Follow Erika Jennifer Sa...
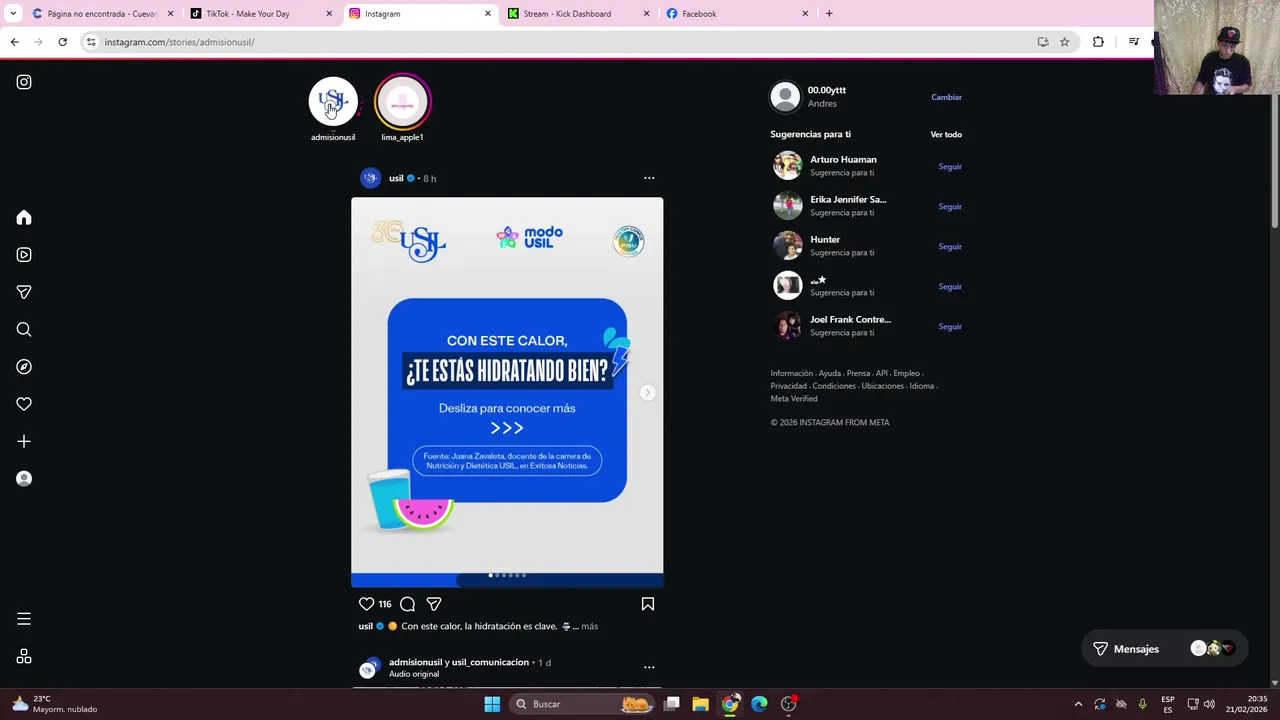Image resolution: width=1280 pixels, height=720 pixels. tap(950, 207)
